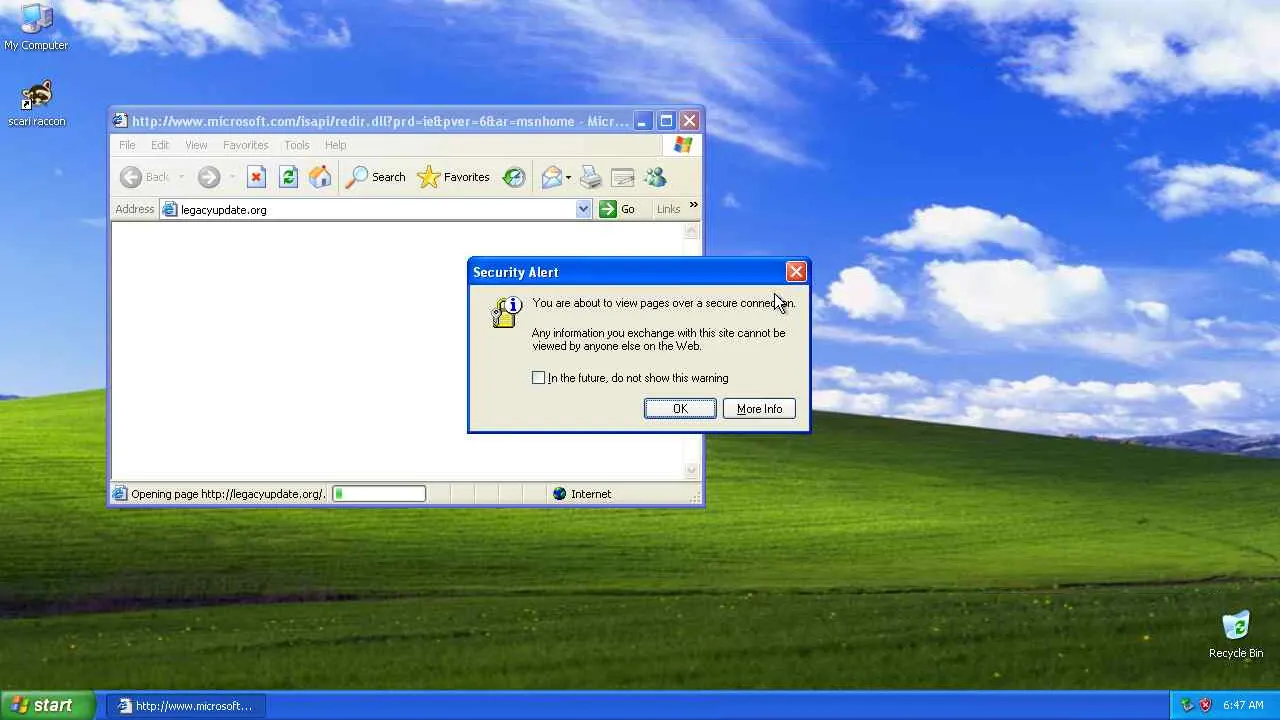This screenshot has height=720, width=1280.
Task: Open the Address bar dropdown list
Action: [584, 209]
